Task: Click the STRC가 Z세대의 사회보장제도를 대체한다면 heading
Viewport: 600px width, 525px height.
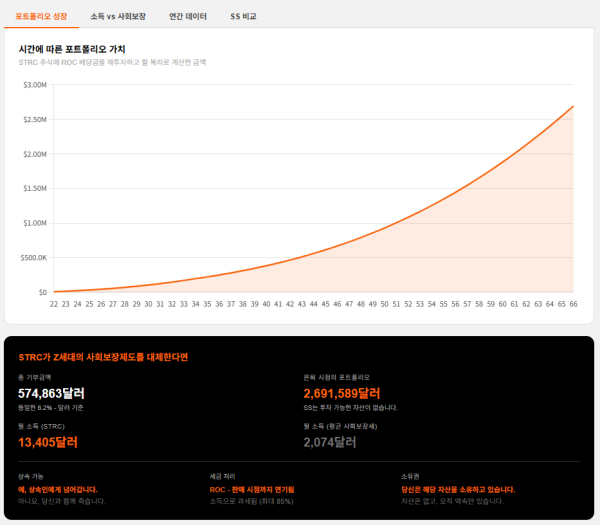Action: (103, 357)
